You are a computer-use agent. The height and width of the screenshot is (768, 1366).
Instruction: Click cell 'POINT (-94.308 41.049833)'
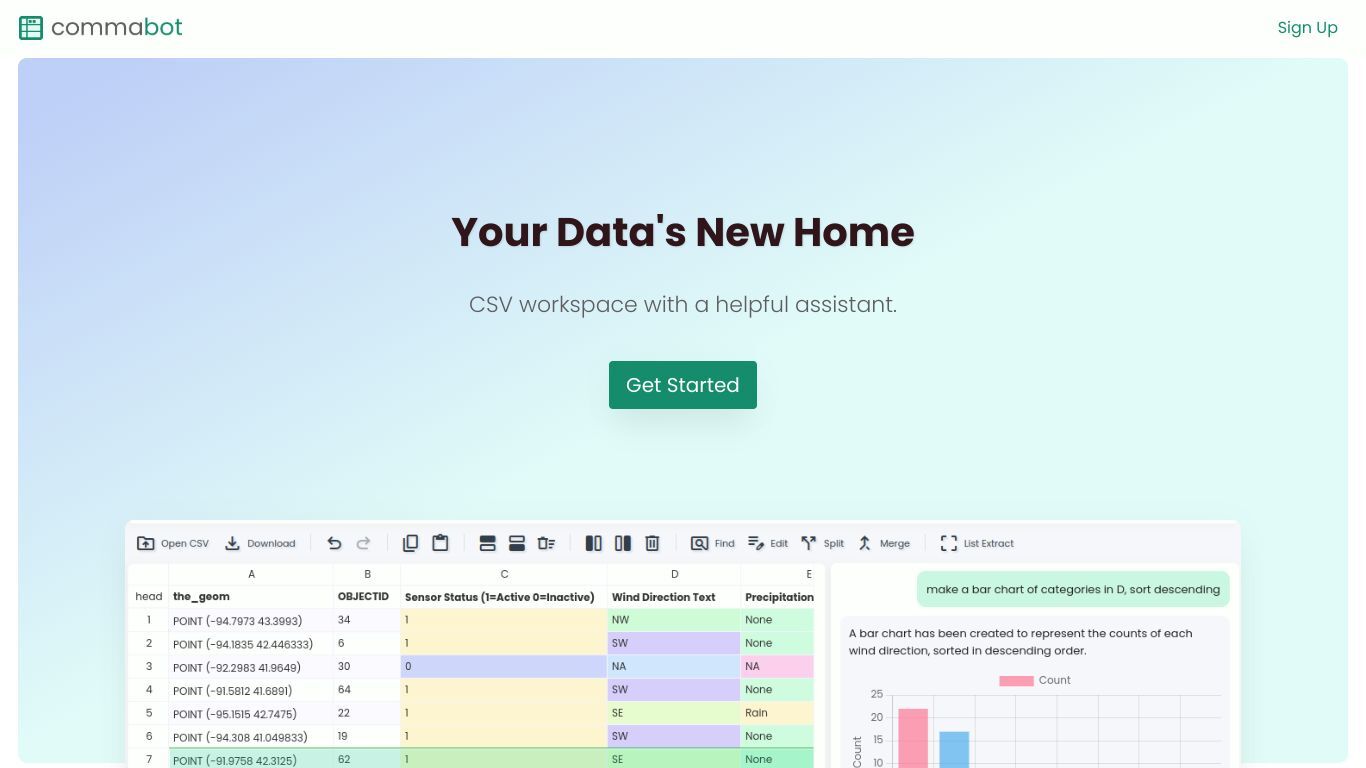tap(251, 736)
